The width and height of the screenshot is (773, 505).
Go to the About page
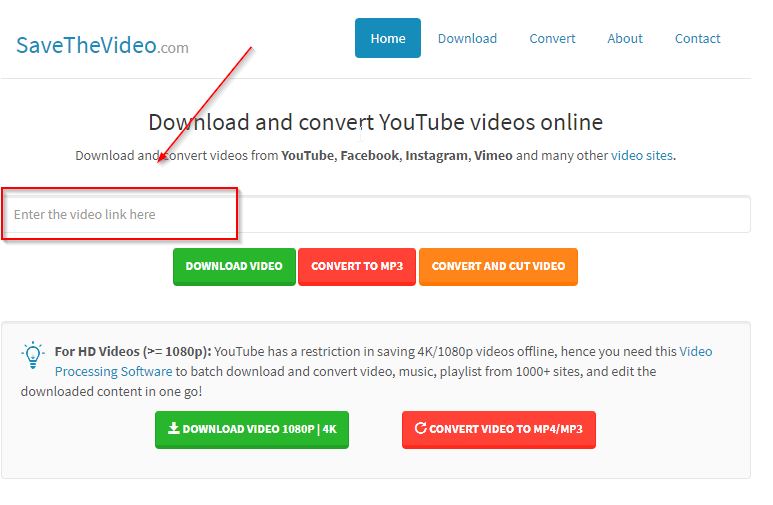tap(625, 38)
